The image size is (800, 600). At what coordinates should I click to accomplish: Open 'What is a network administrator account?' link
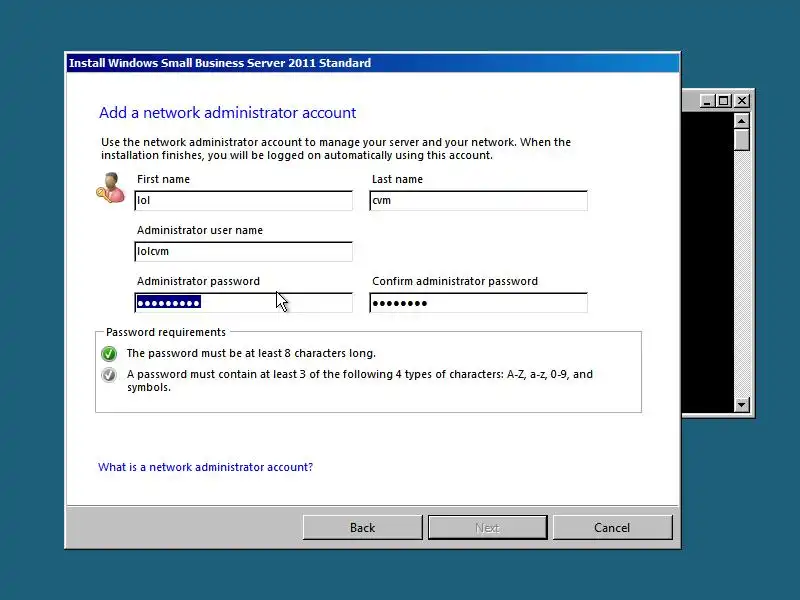(x=205, y=467)
